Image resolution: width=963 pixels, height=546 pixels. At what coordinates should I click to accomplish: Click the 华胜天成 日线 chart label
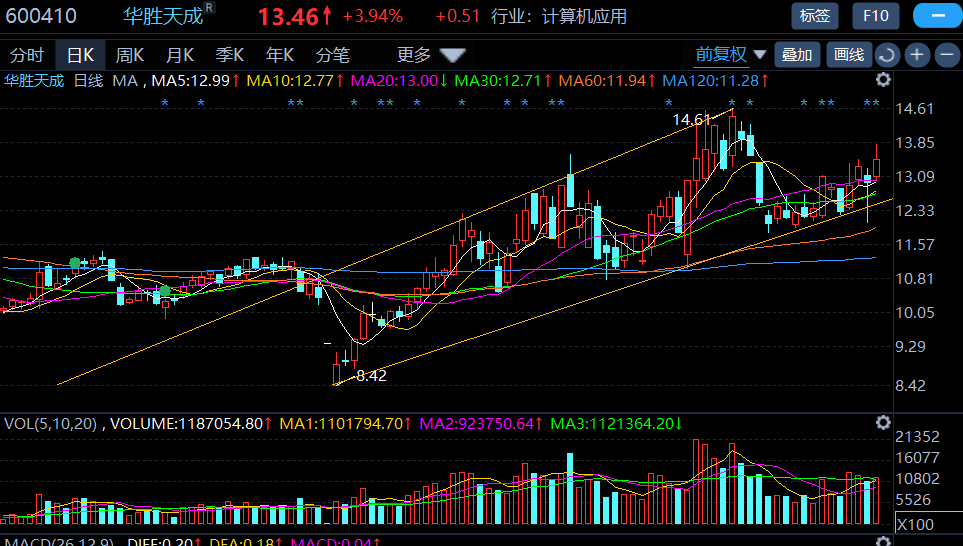coord(53,80)
